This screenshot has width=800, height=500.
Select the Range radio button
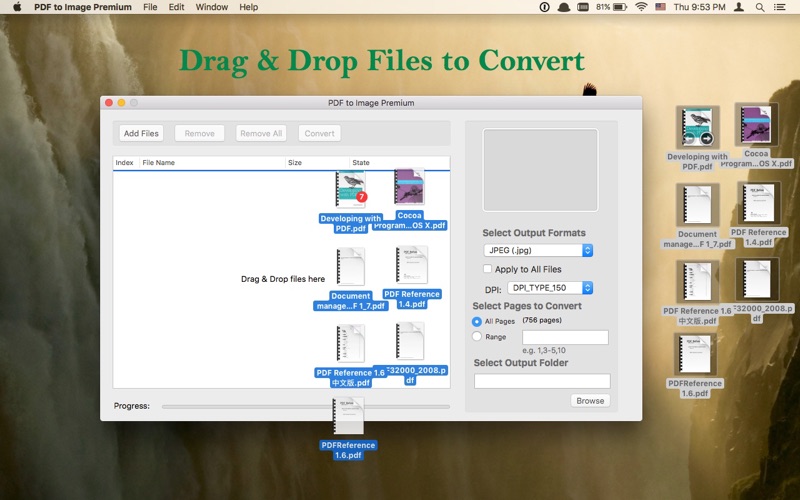coord(477,336)
